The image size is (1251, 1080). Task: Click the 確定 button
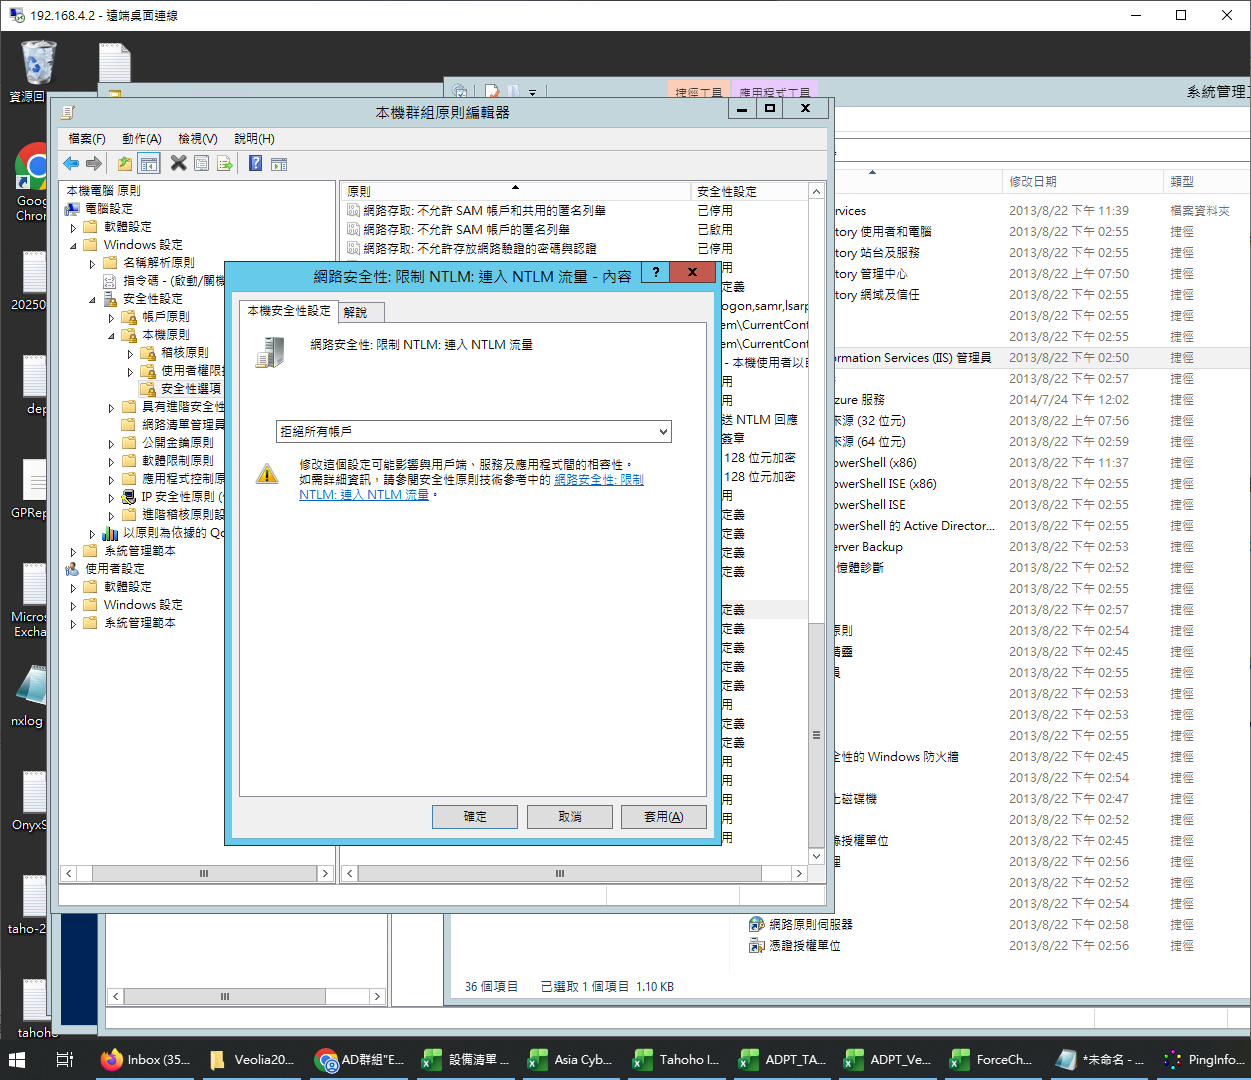point(475,817)
